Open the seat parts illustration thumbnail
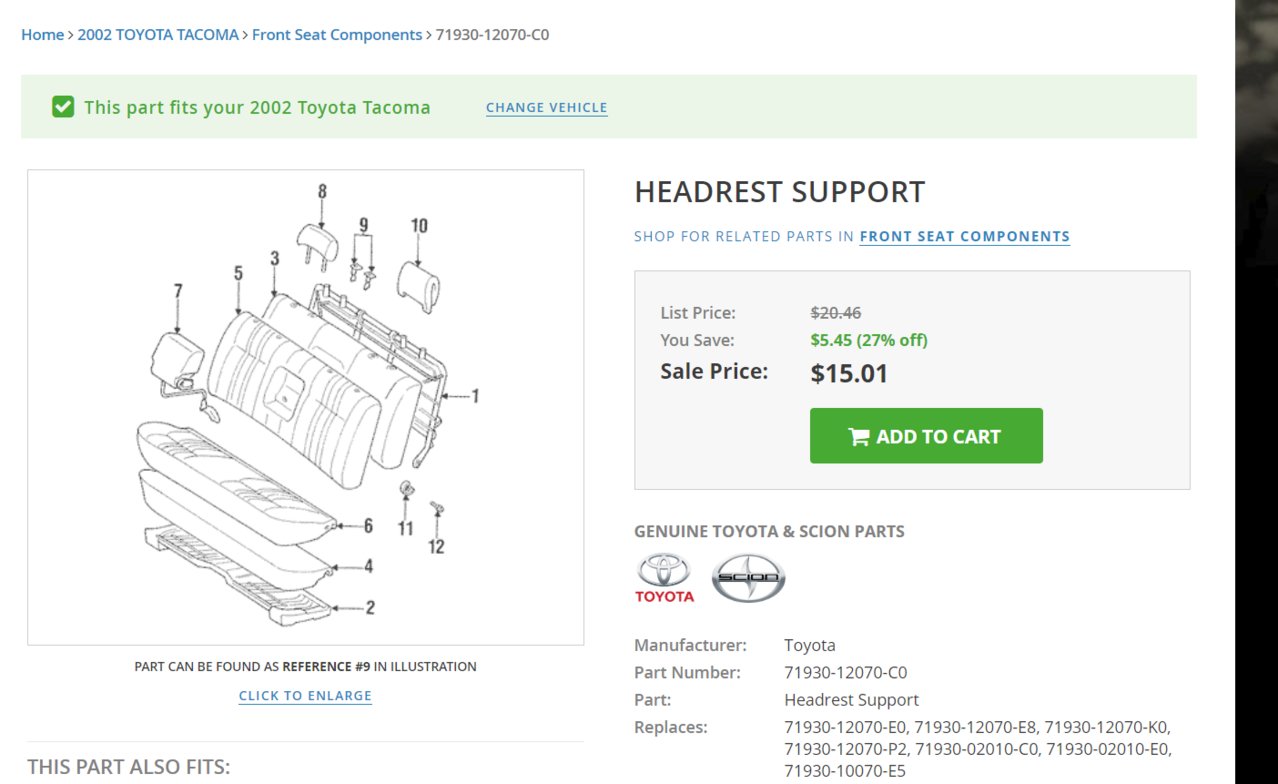This screenshot has width=1278, height=784. coord(305,407)
